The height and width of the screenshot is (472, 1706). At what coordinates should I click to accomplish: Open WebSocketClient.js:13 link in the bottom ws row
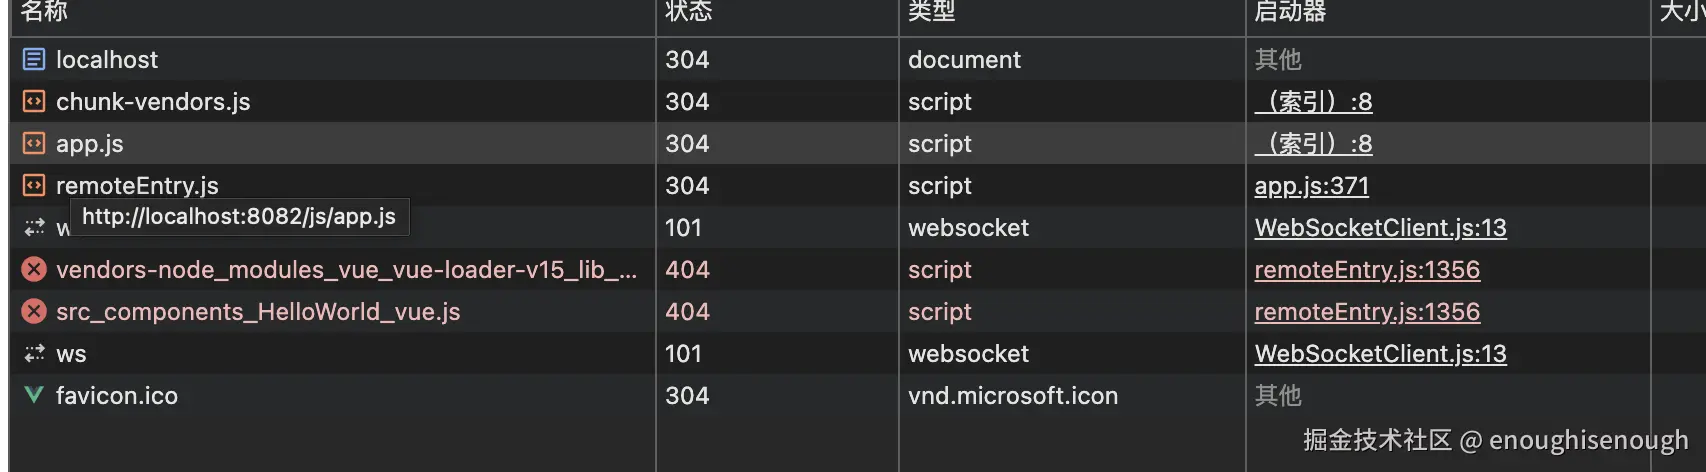point(1380,354)
